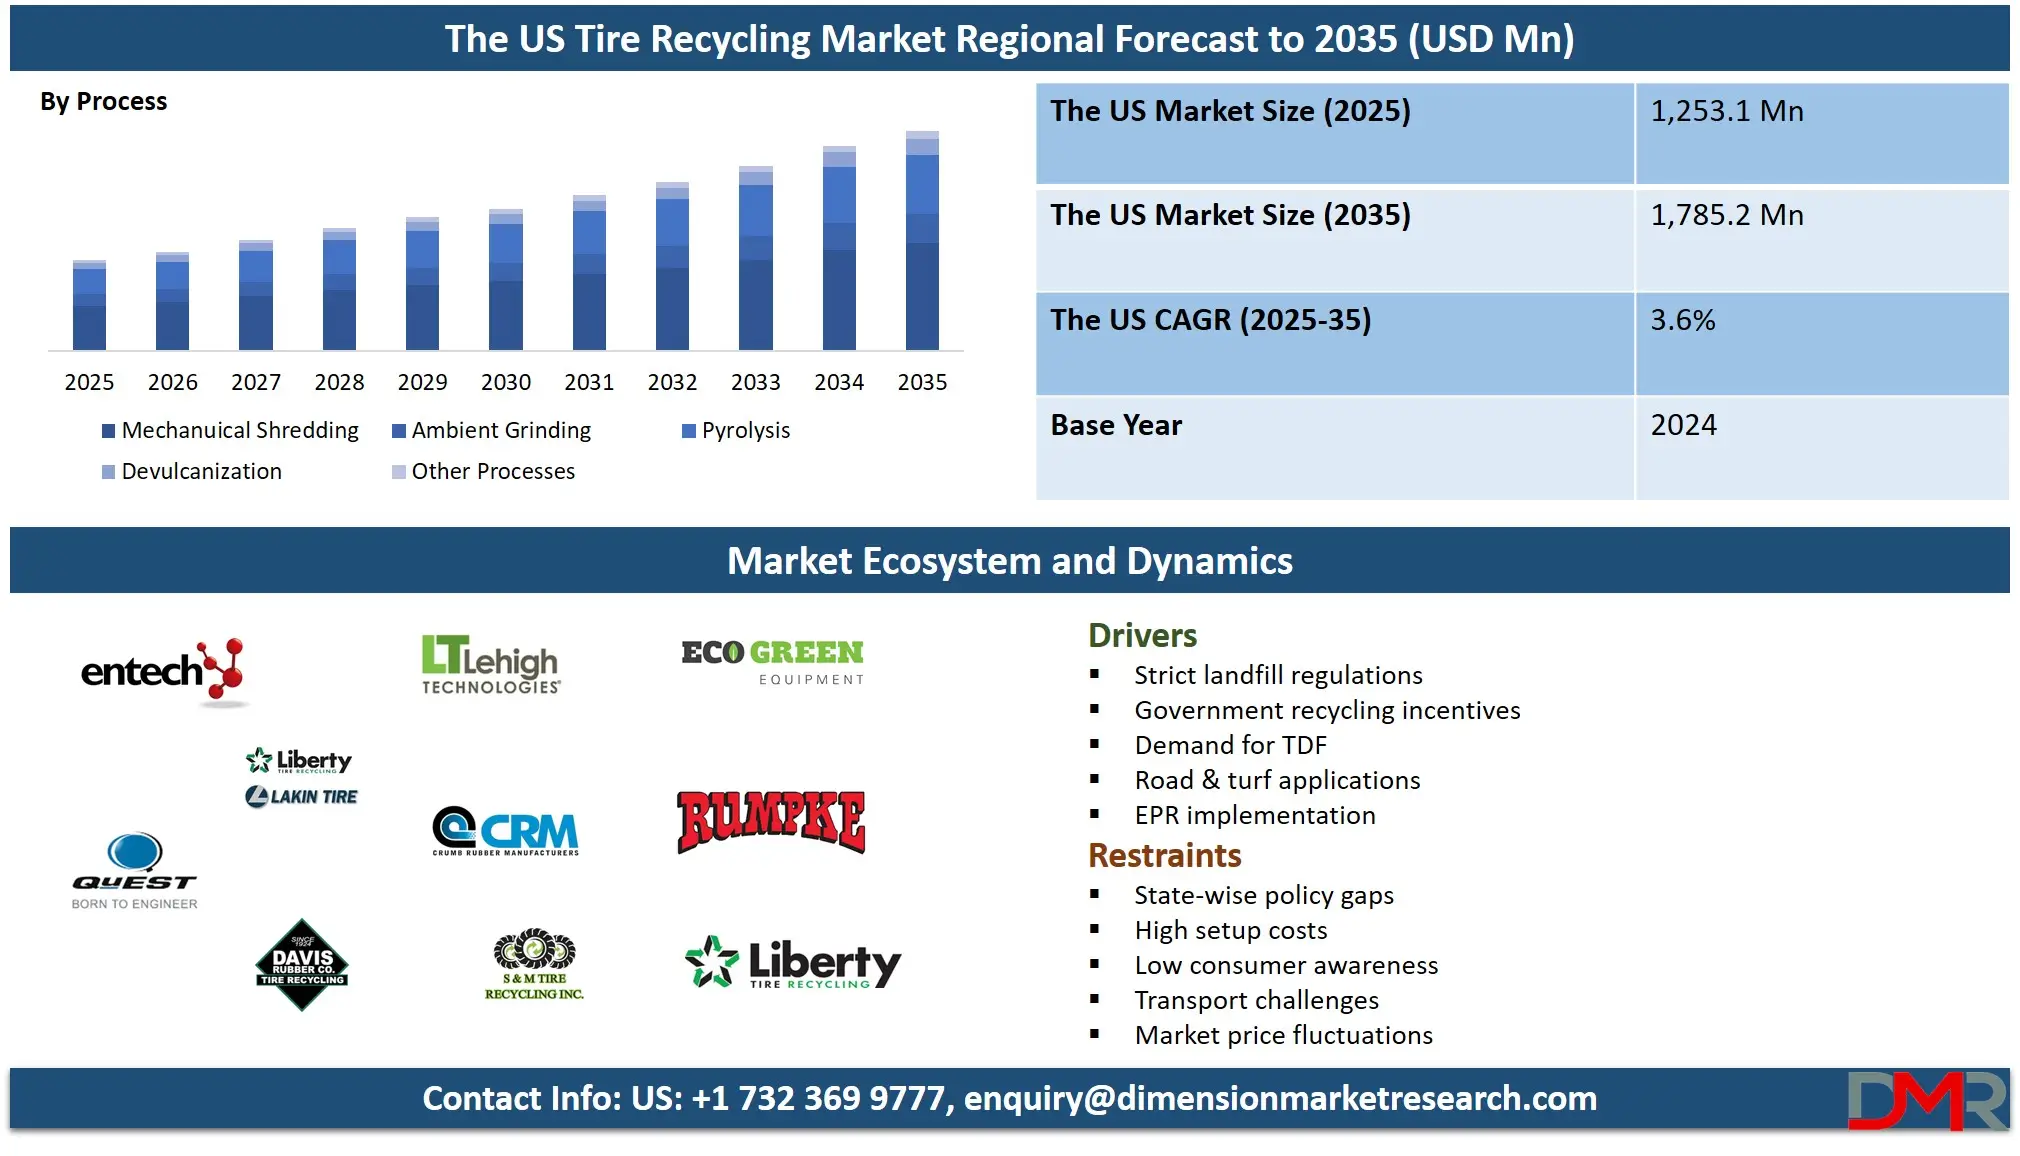
Task: Click the Mechanuical Shredding legend swatch
Action: point(108,431)
